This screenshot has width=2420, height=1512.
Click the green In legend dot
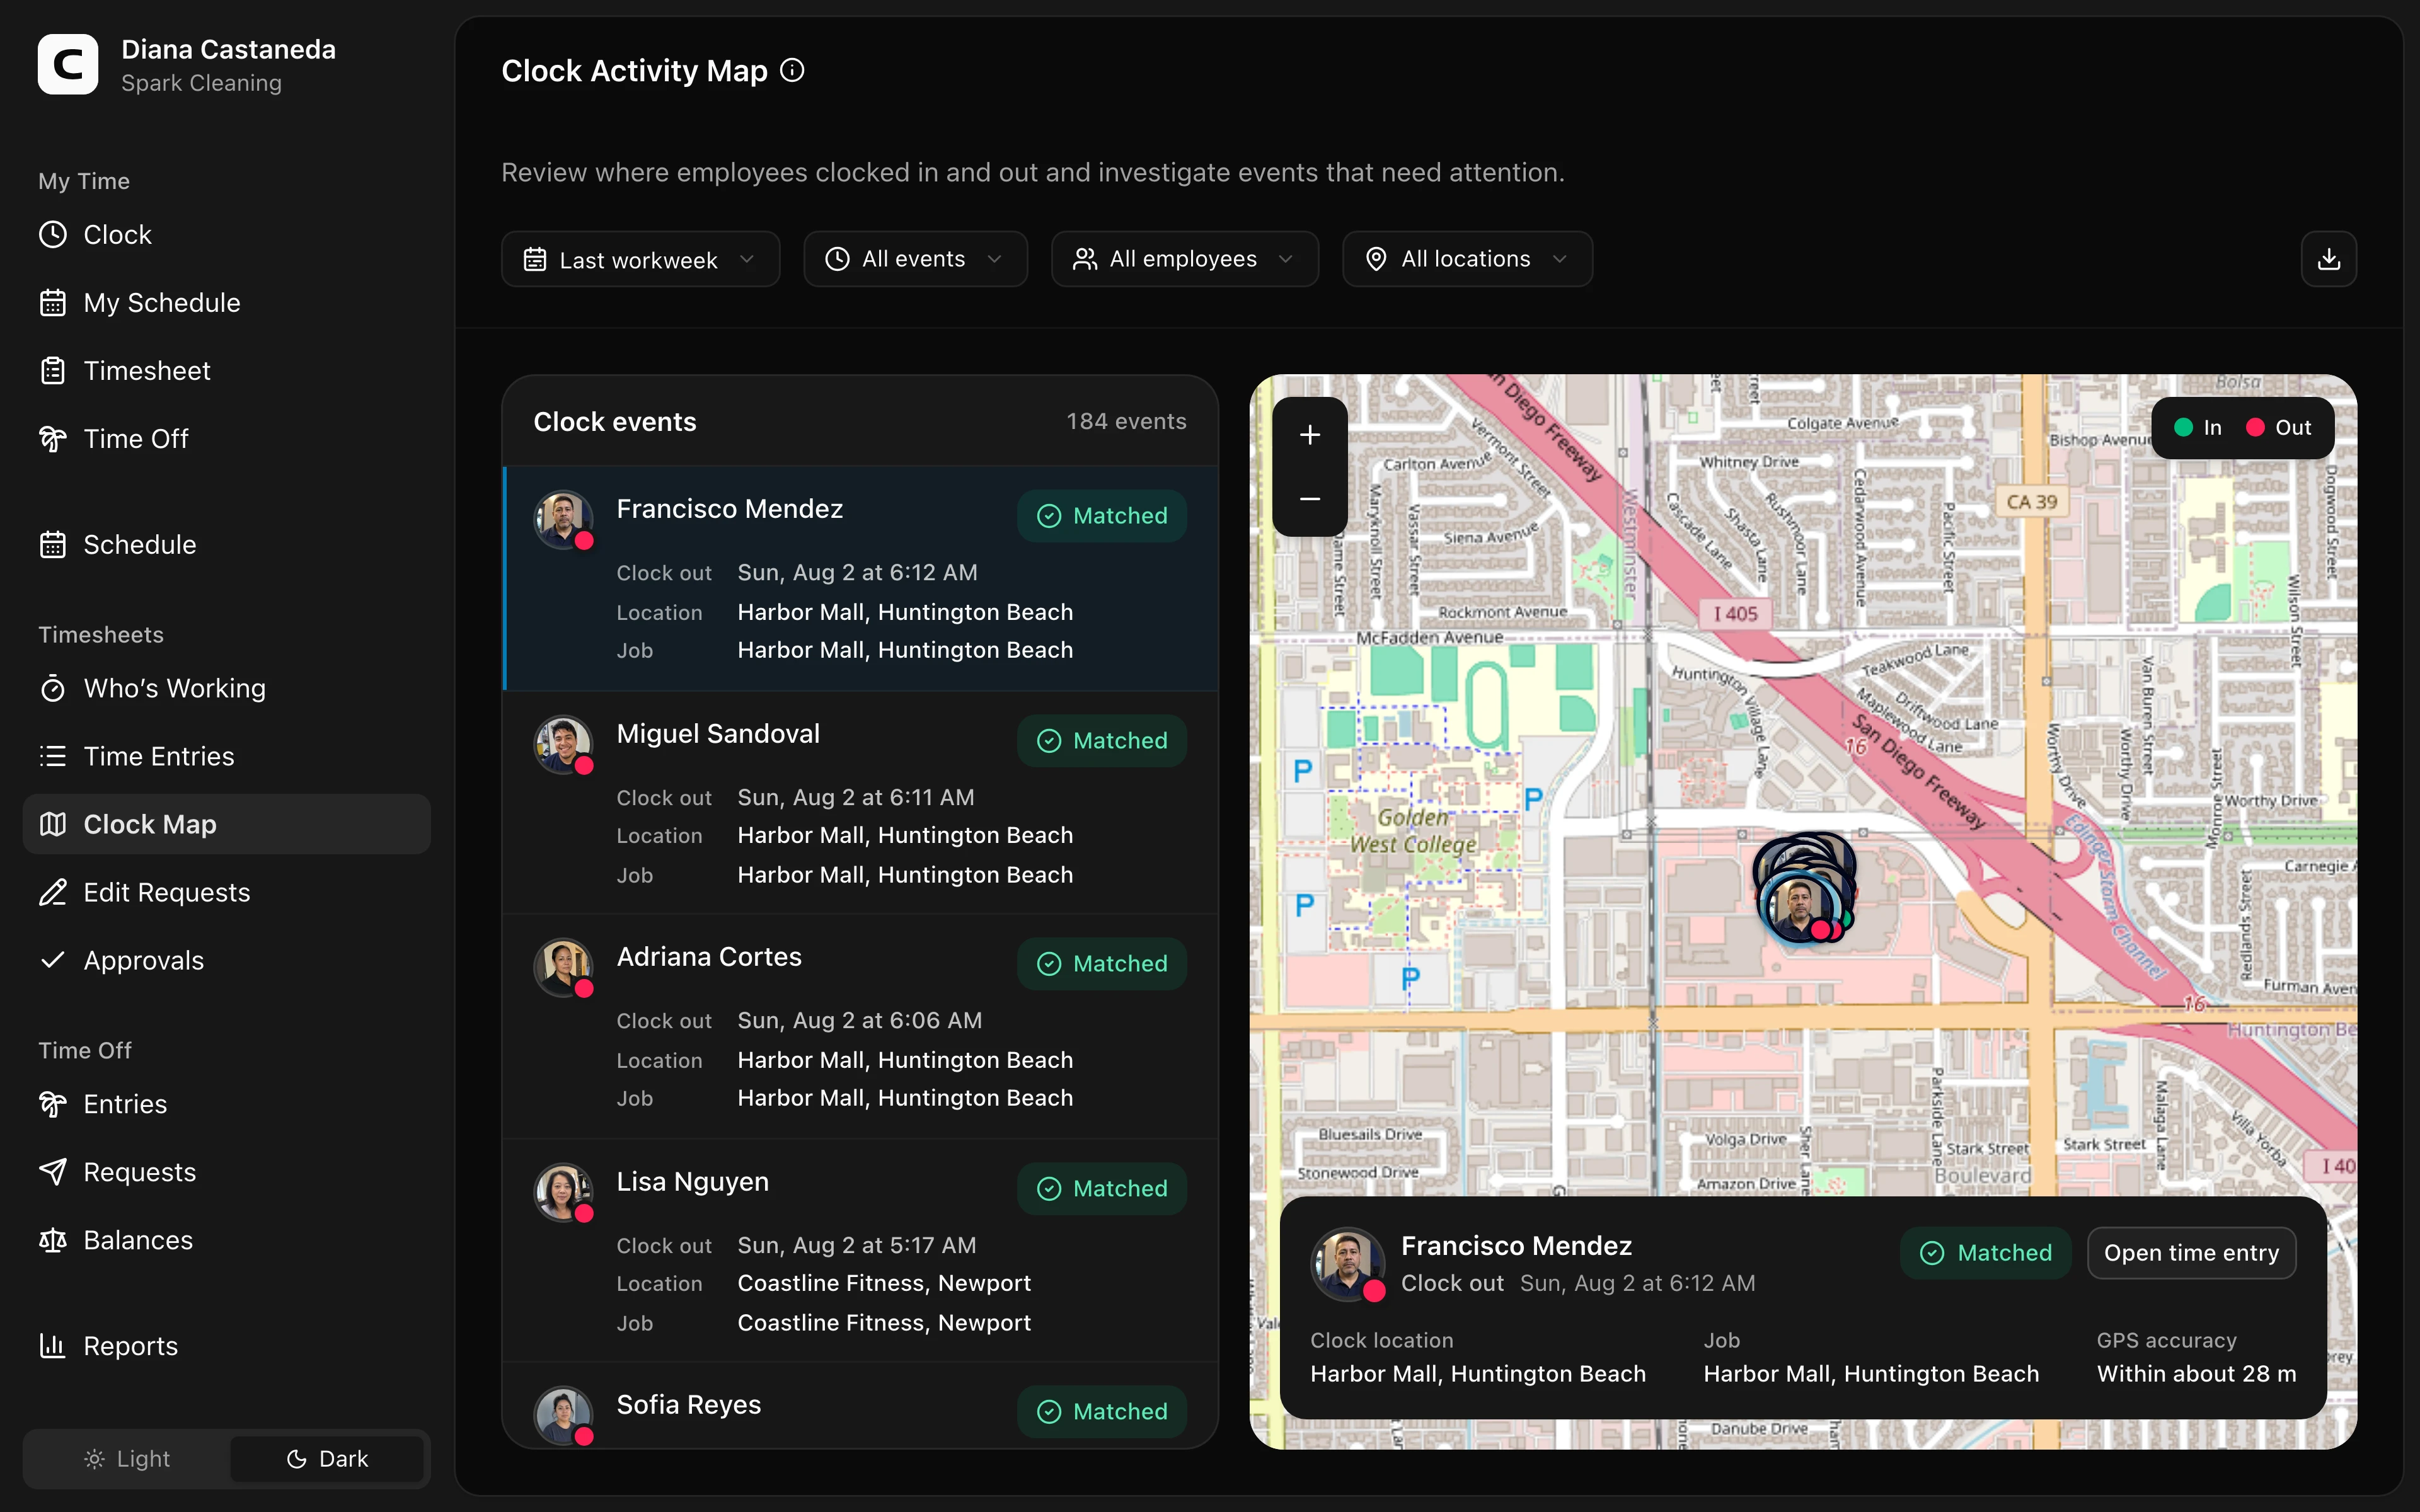2183,428
